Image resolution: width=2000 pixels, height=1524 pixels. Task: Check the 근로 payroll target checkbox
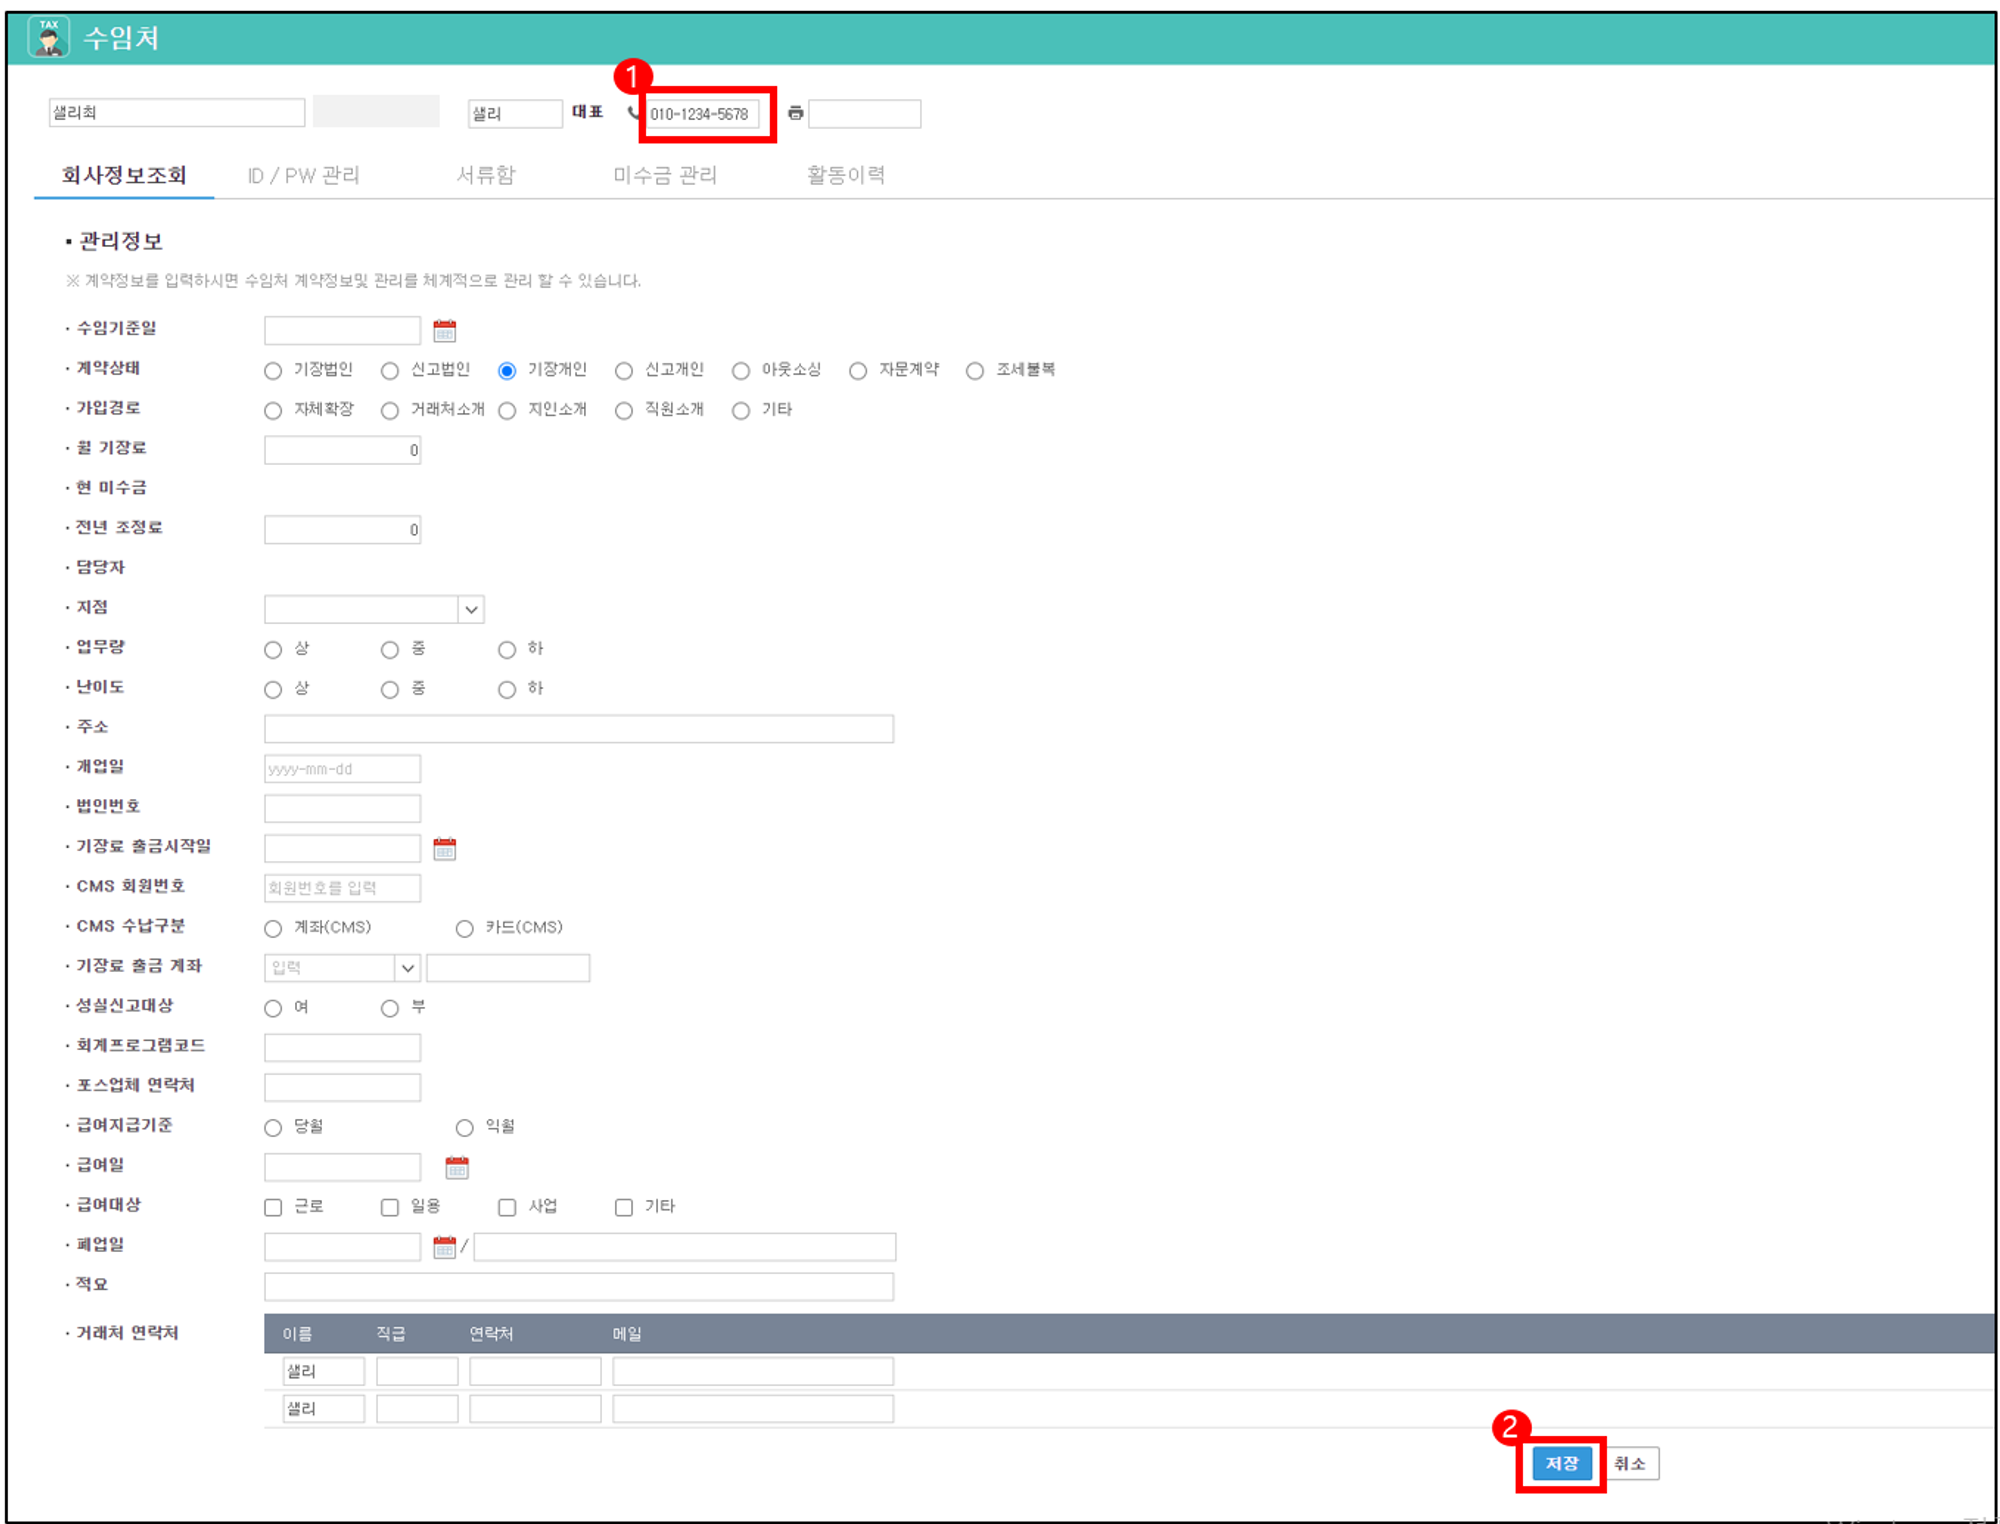tap(273, 1207)
